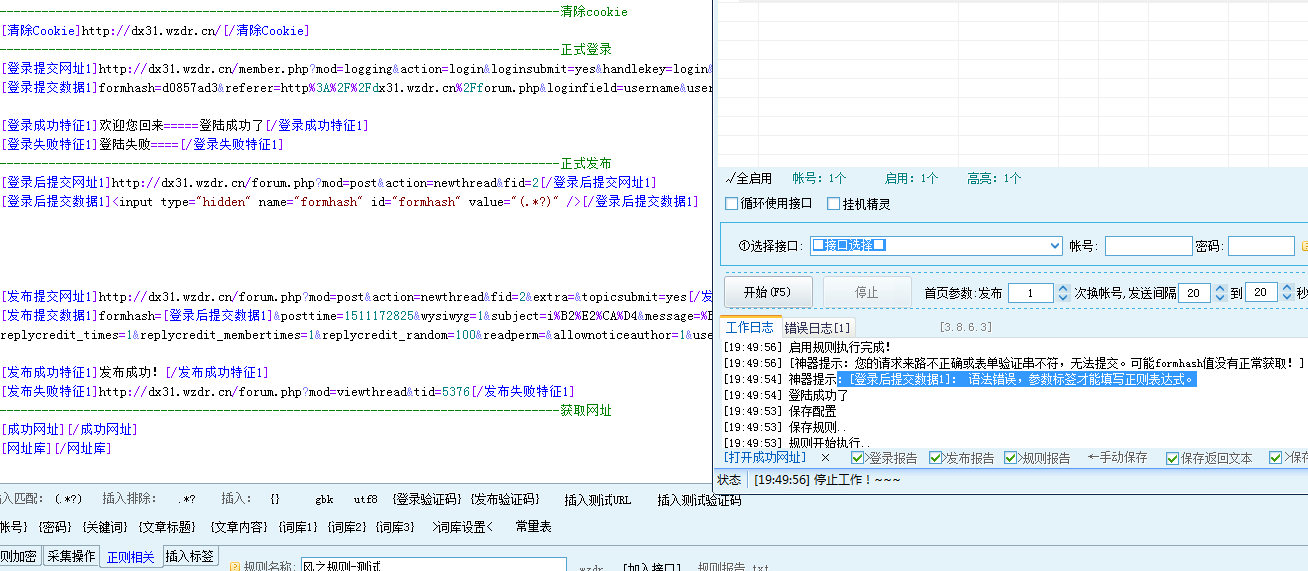Click the [发布失败特征1] rule line
Screen dimensions: 1308x571
coord(287,392)
